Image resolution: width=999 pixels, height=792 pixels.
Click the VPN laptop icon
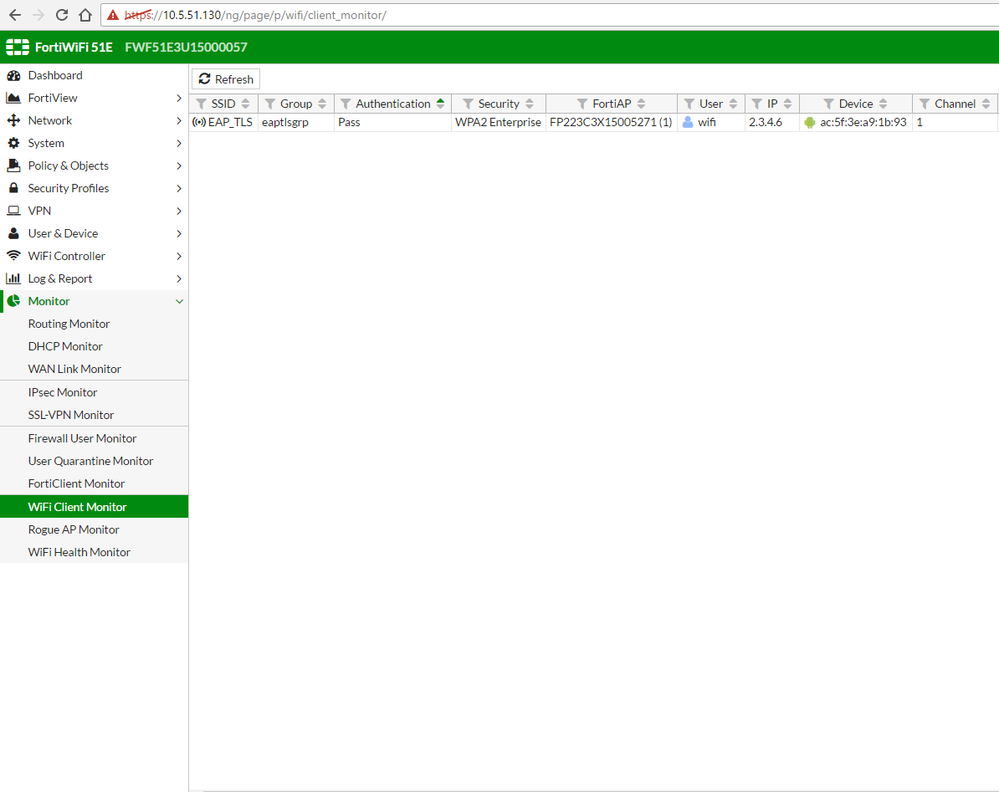pyautogui.click(x=13, y=210)
